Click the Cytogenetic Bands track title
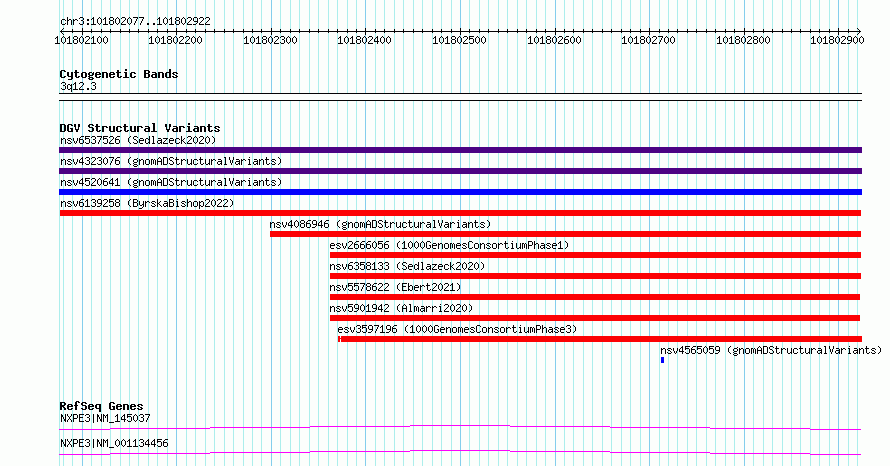The height and width of the screenshot is (466, 890). click(119, 74)
